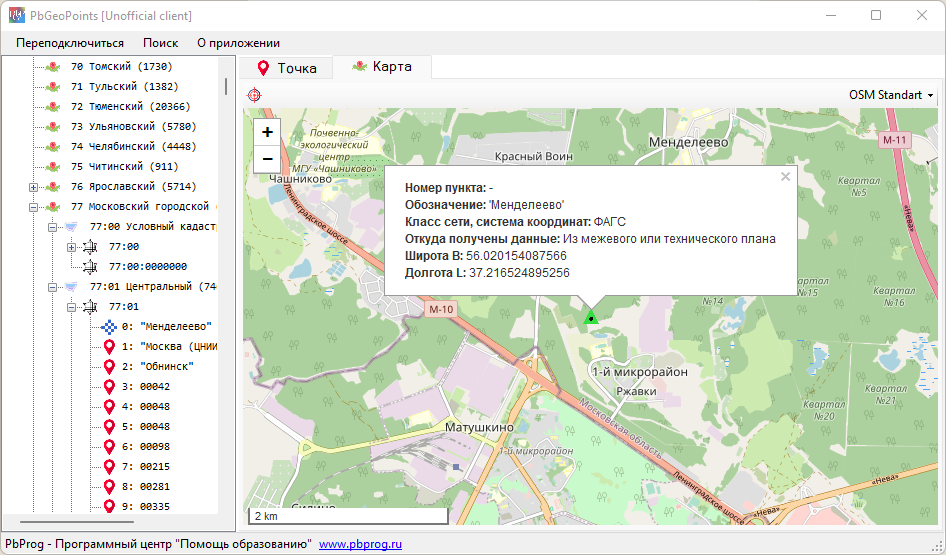Screen dimensions: 946x555
Task: Click the center-on-point target icon
Action: point(254,95)
